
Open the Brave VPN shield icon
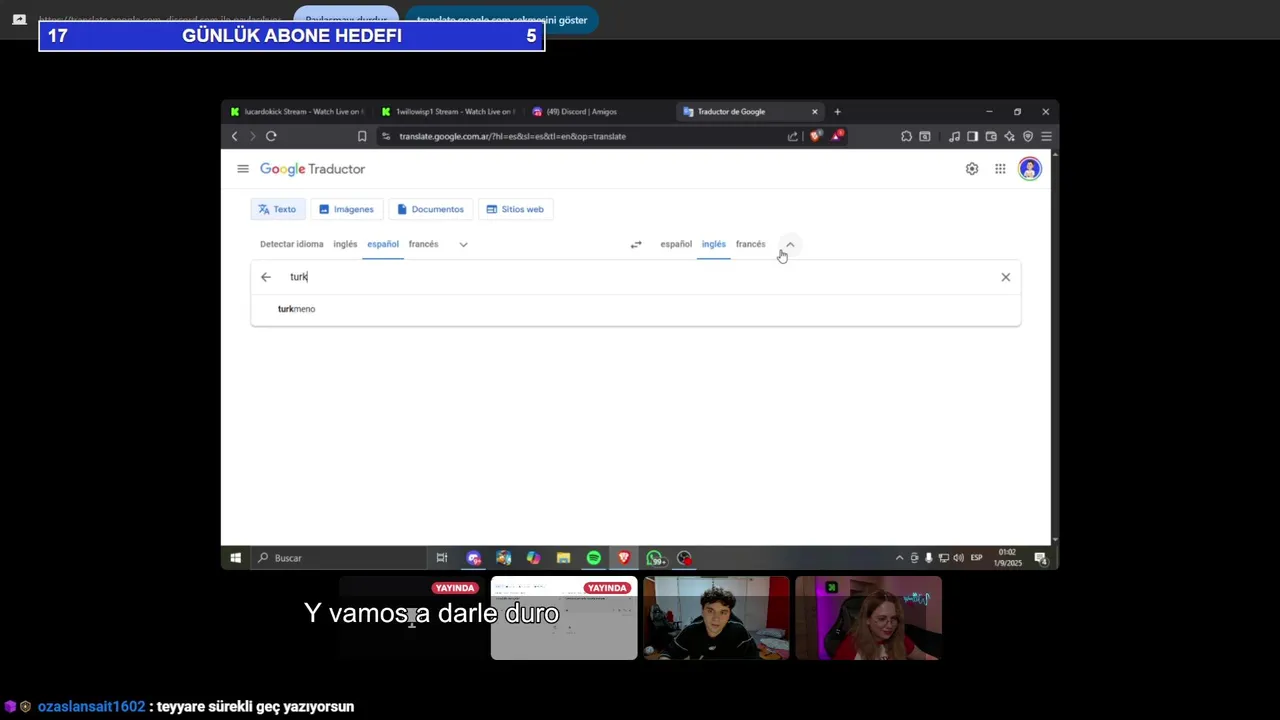pos(1028,136)
